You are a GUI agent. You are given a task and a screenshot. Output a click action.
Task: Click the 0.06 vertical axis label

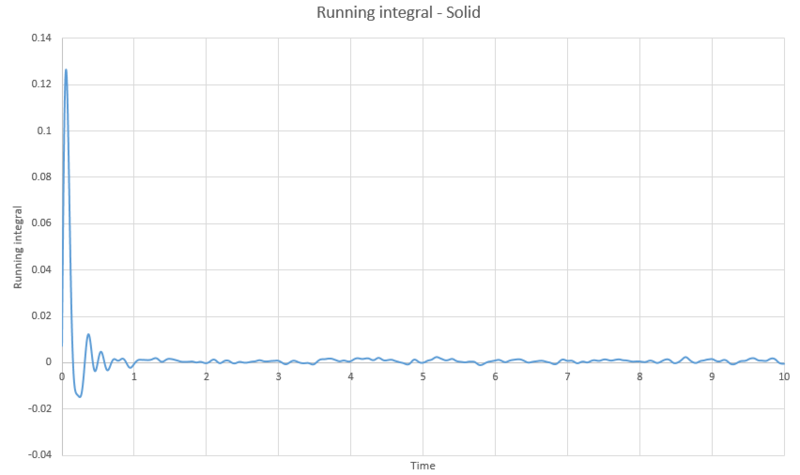point(41,223)
